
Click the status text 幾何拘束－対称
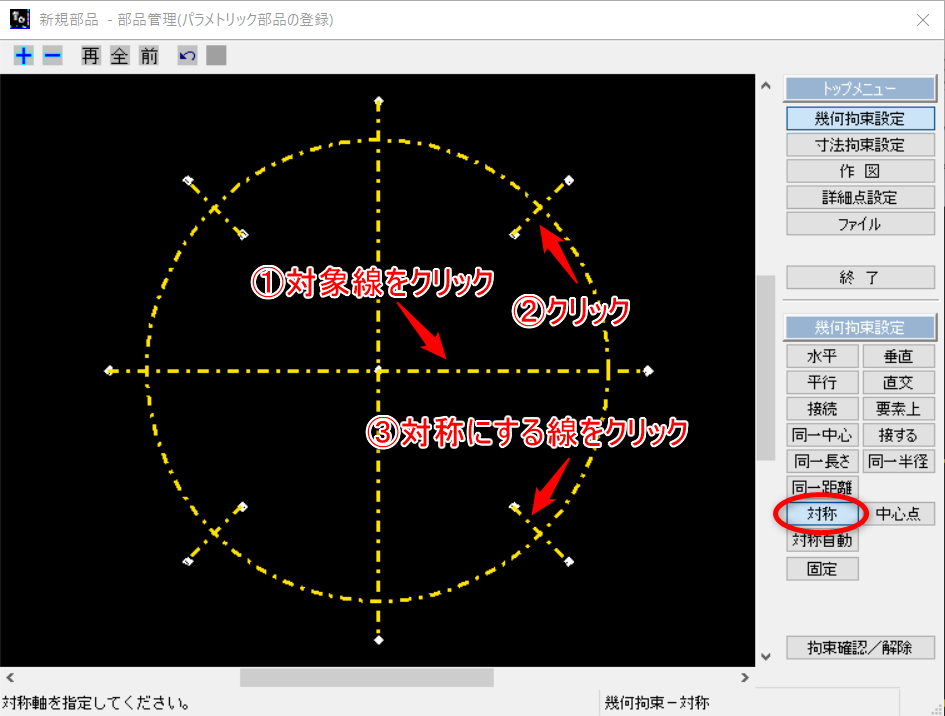[x=657, y=703]
